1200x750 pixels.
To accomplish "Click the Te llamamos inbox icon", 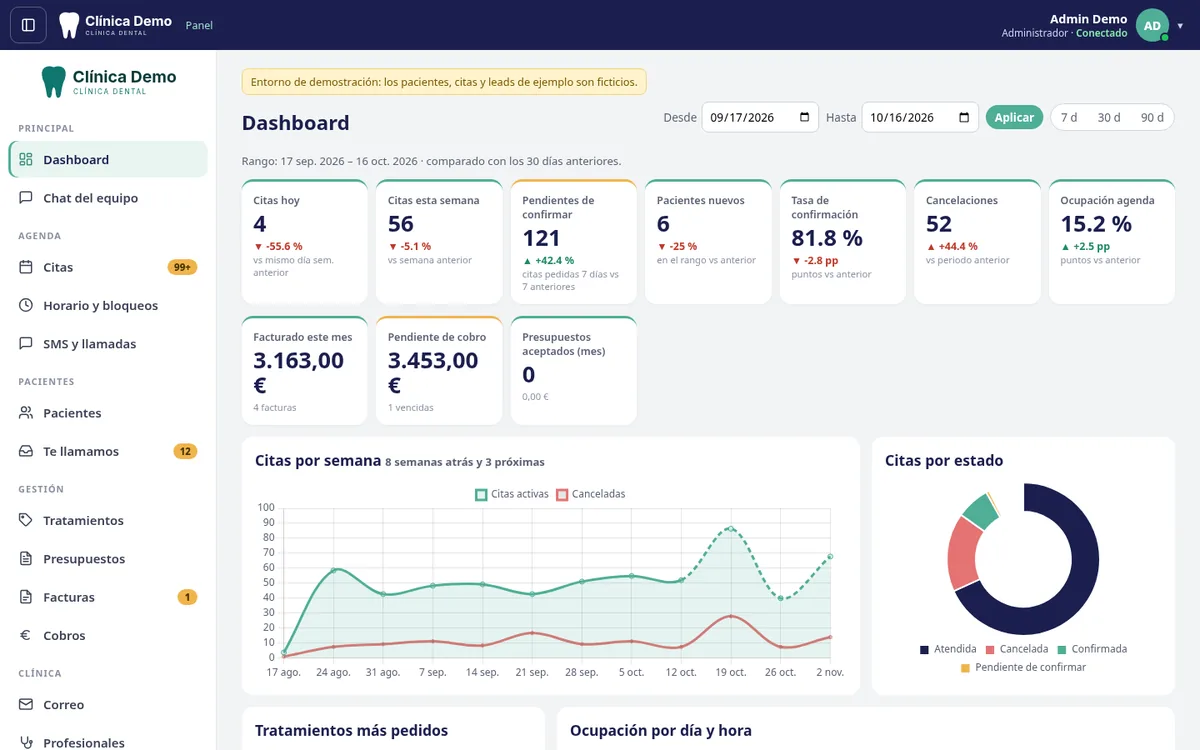I will [x=26, y=451].
